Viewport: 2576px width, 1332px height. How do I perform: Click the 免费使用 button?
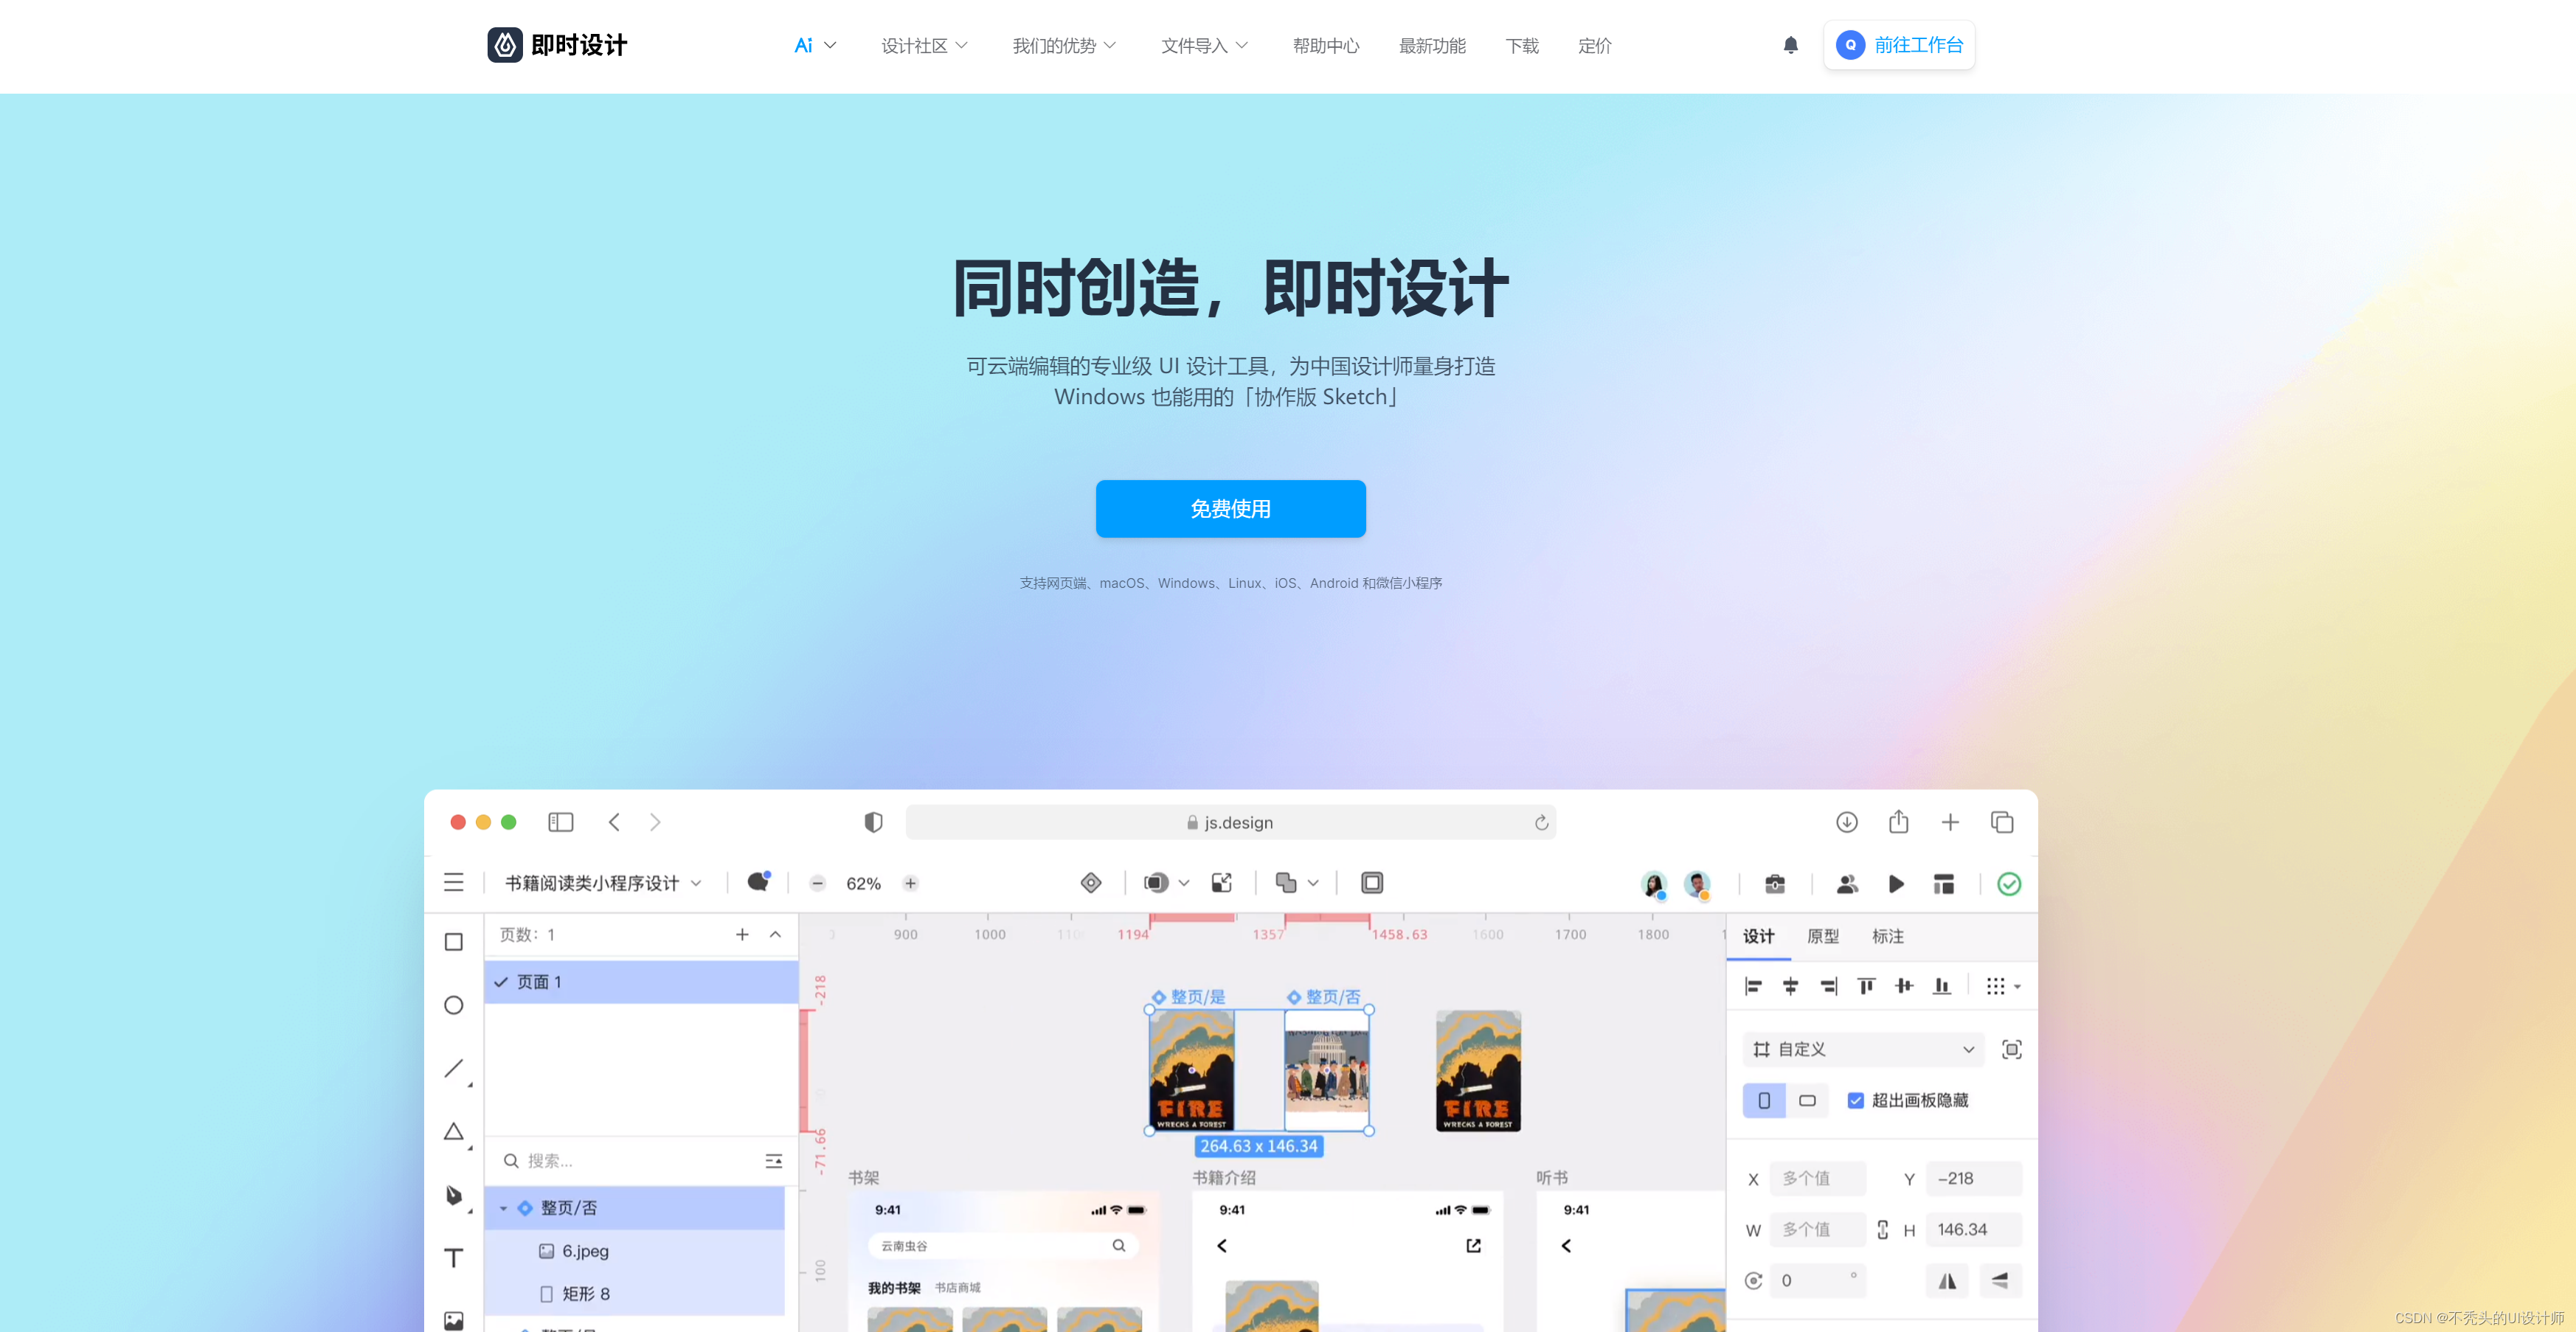[x=1230, y=509]
